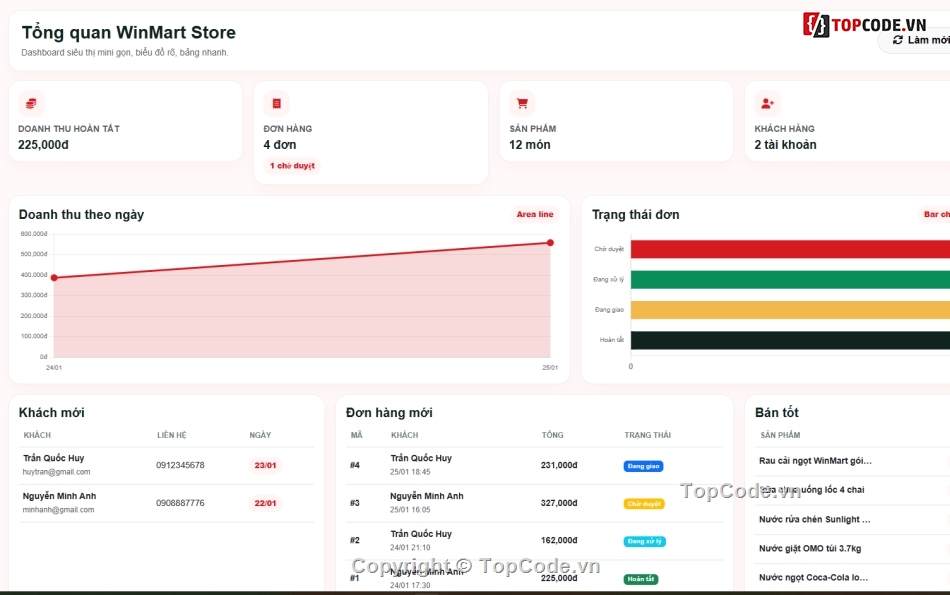This screenshot has height=595, width=950.
Task: Open order #2 row
Action: click(534, 540)
